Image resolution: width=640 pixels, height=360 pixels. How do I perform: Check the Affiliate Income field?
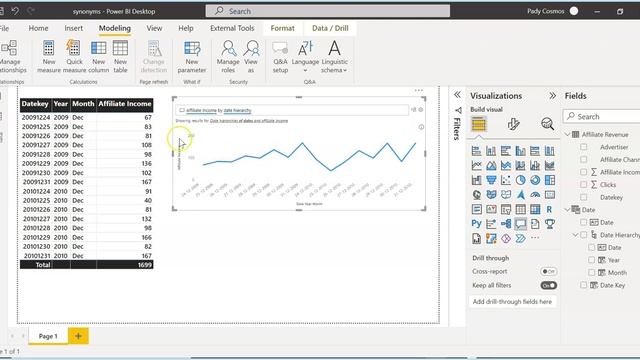[x=584, y=172]
